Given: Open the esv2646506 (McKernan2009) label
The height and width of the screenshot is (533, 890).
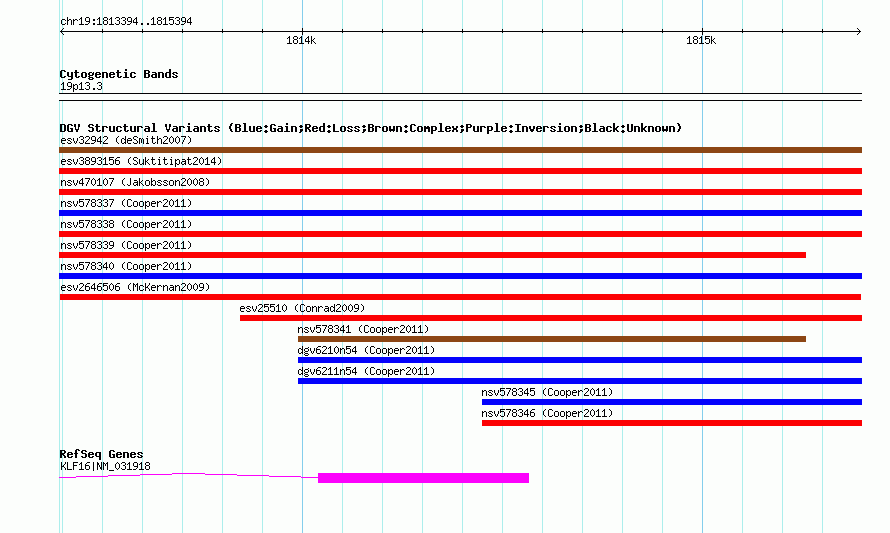Looking at the screenshot, I should point(135,287).
